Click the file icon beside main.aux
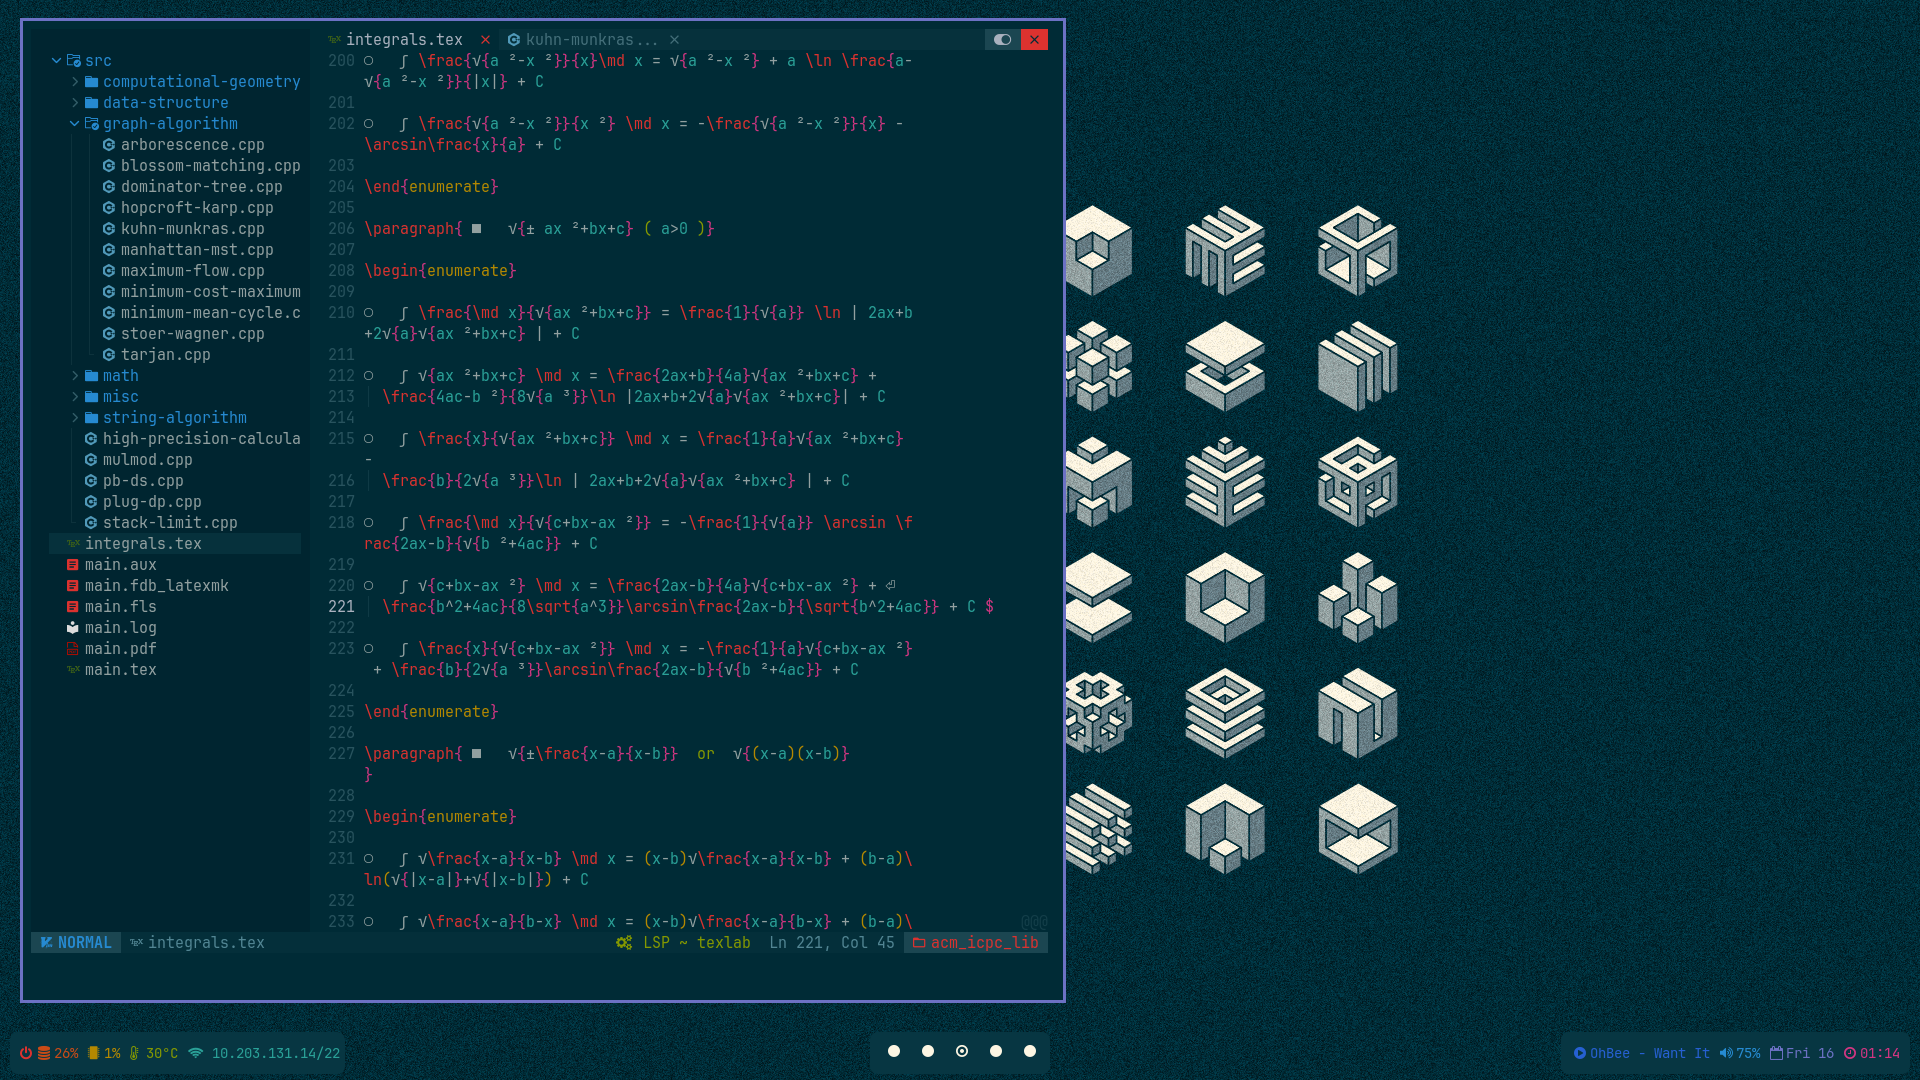Image resolution: width=1920 pixels, height=1080 pixels. (73, 565)
